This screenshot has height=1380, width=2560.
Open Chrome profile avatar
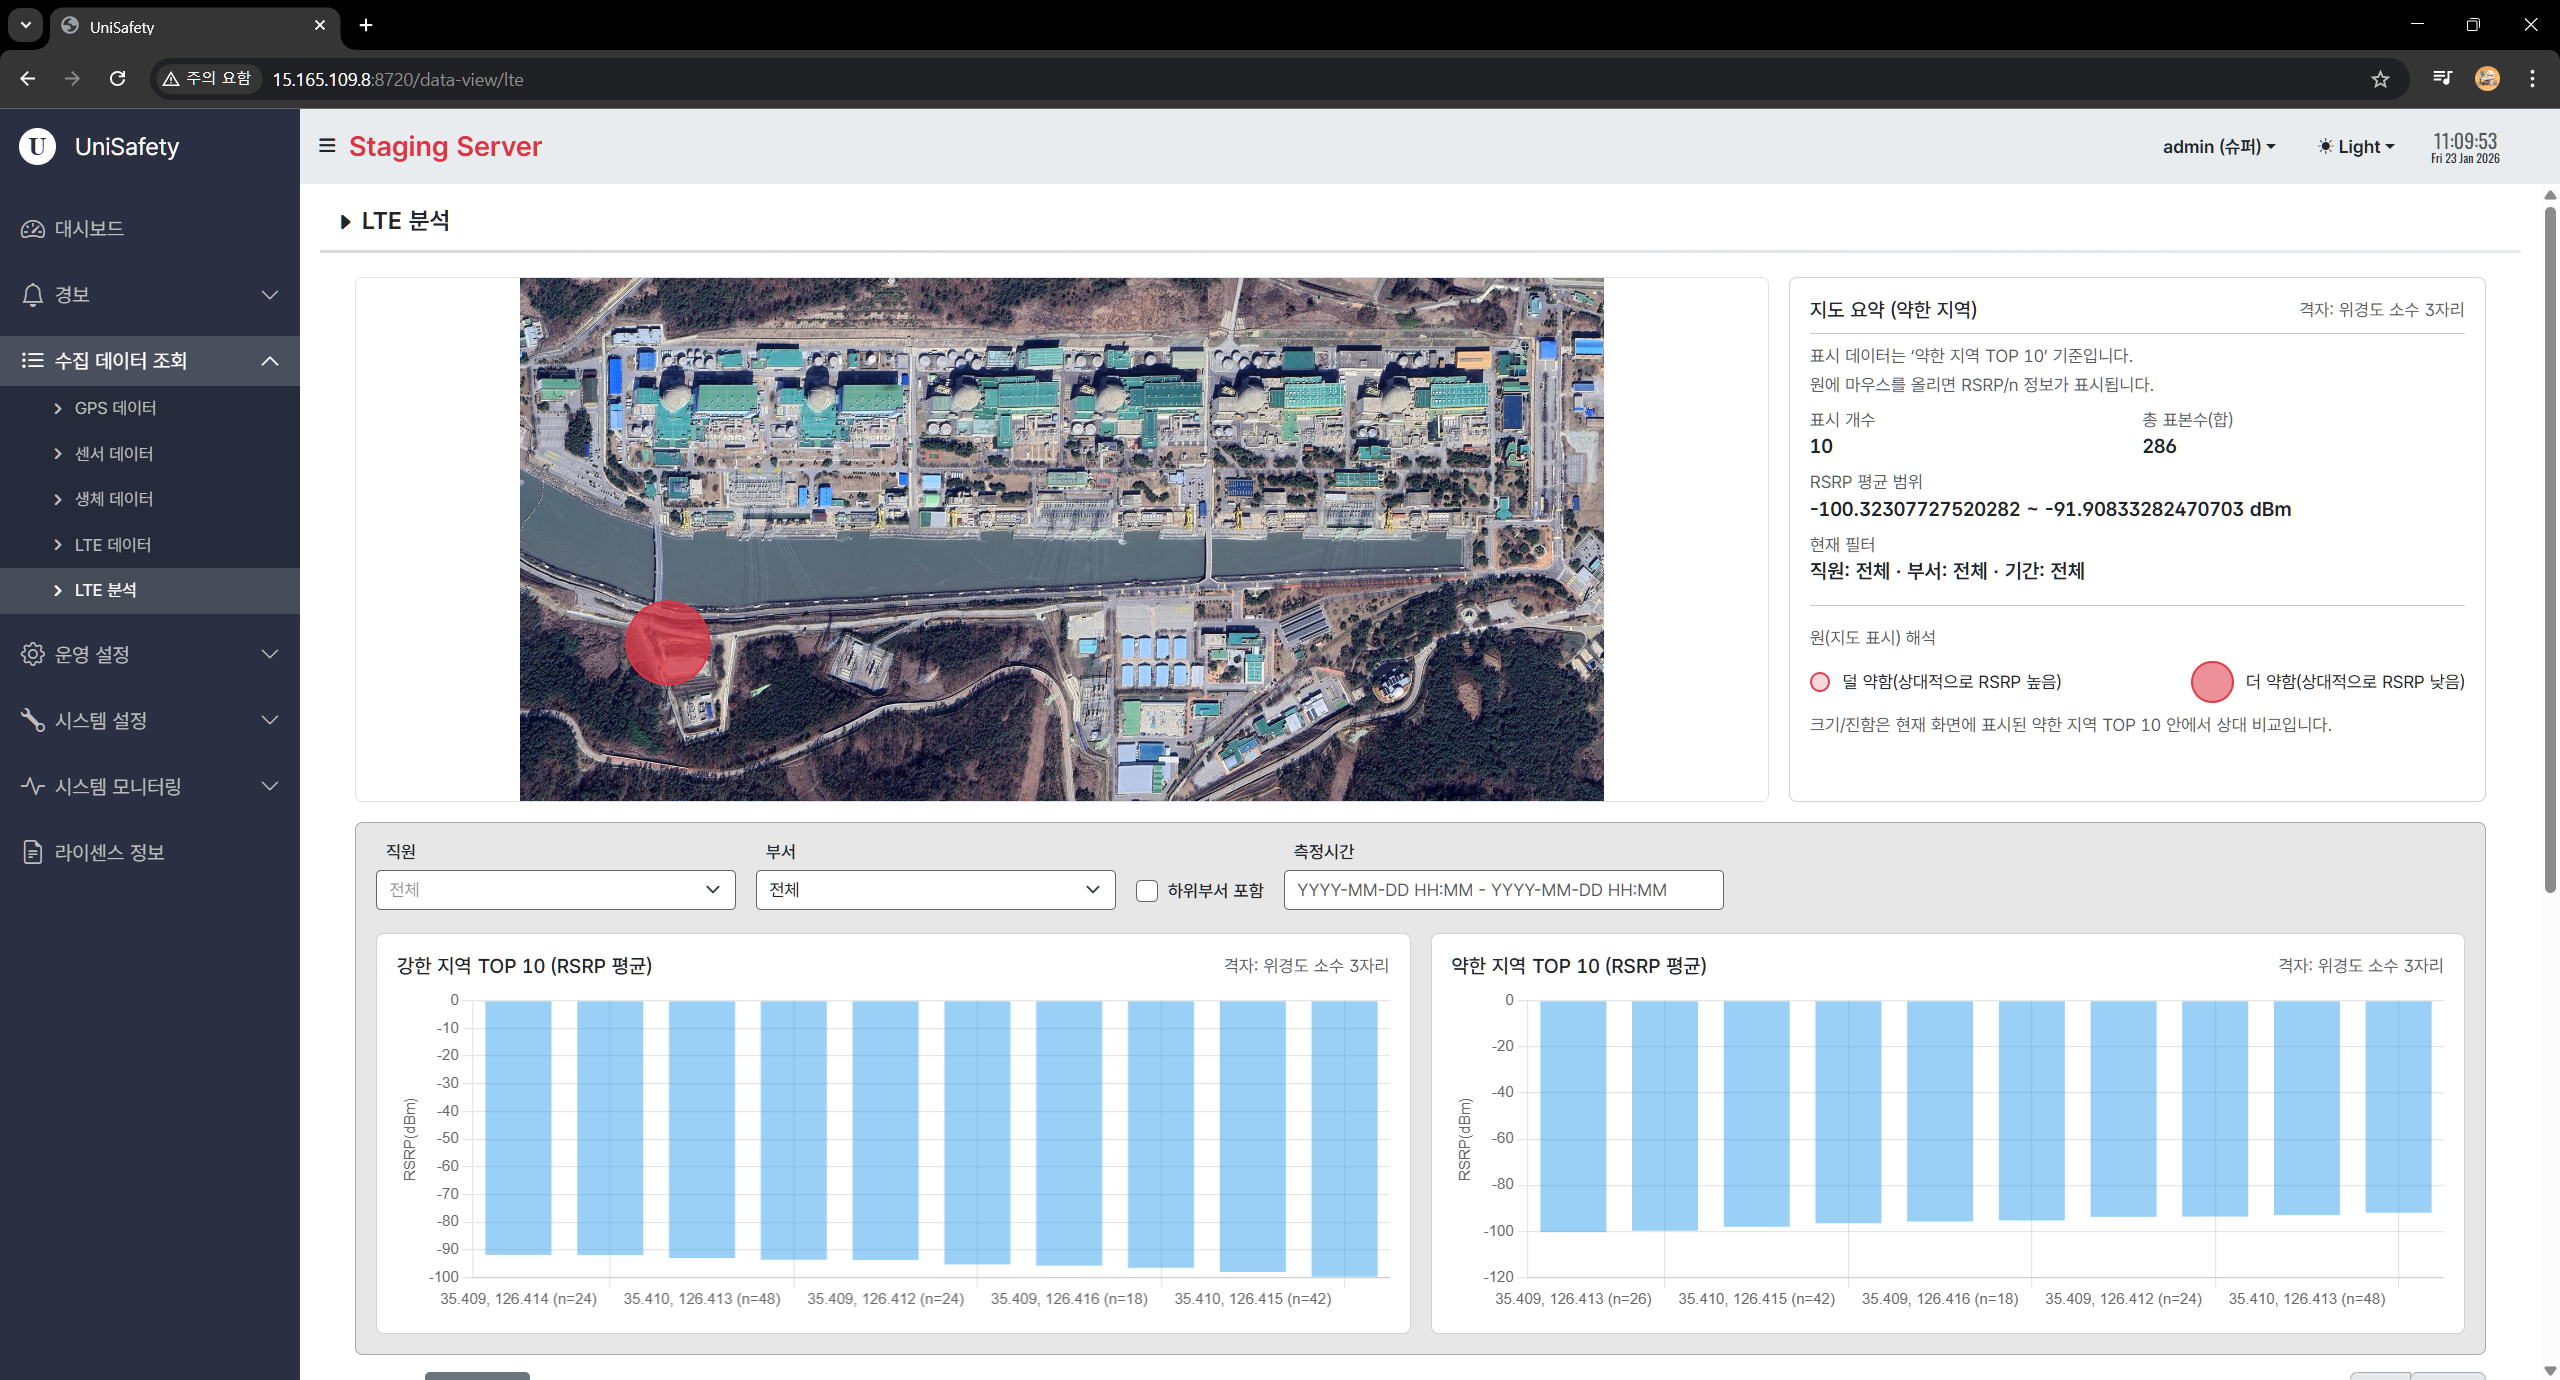pos(2487,79)
